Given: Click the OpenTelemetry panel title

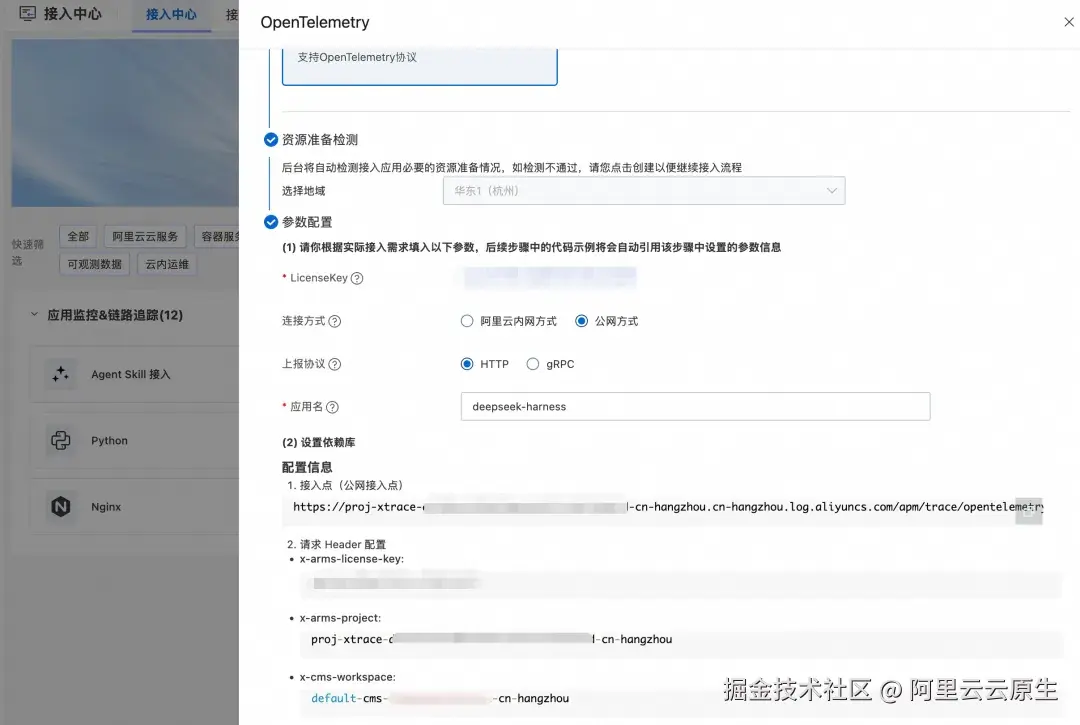Looking at the screenshot, I should click(x=315, y=22).
